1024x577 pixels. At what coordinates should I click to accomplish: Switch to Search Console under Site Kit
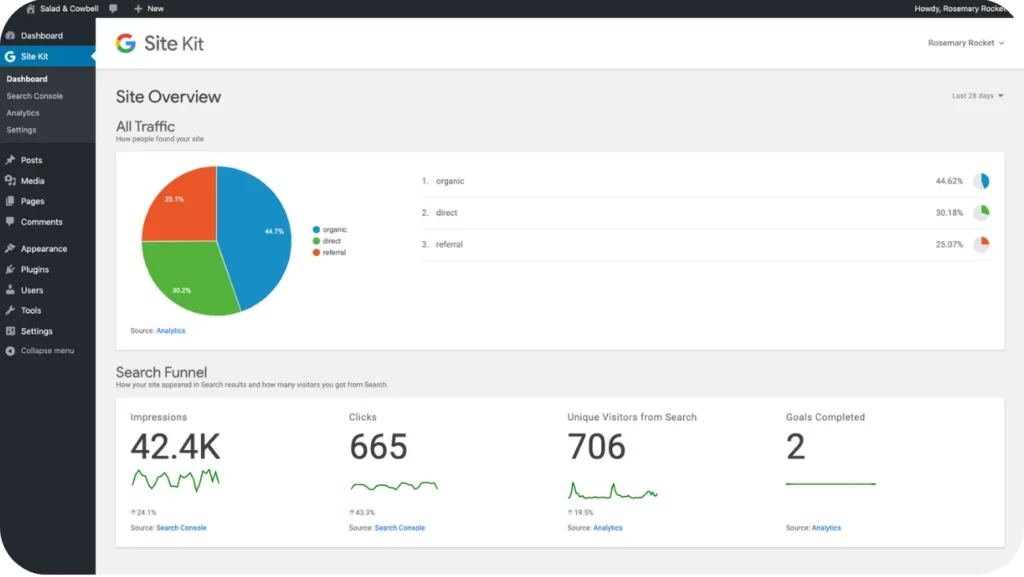click(37, 95)
